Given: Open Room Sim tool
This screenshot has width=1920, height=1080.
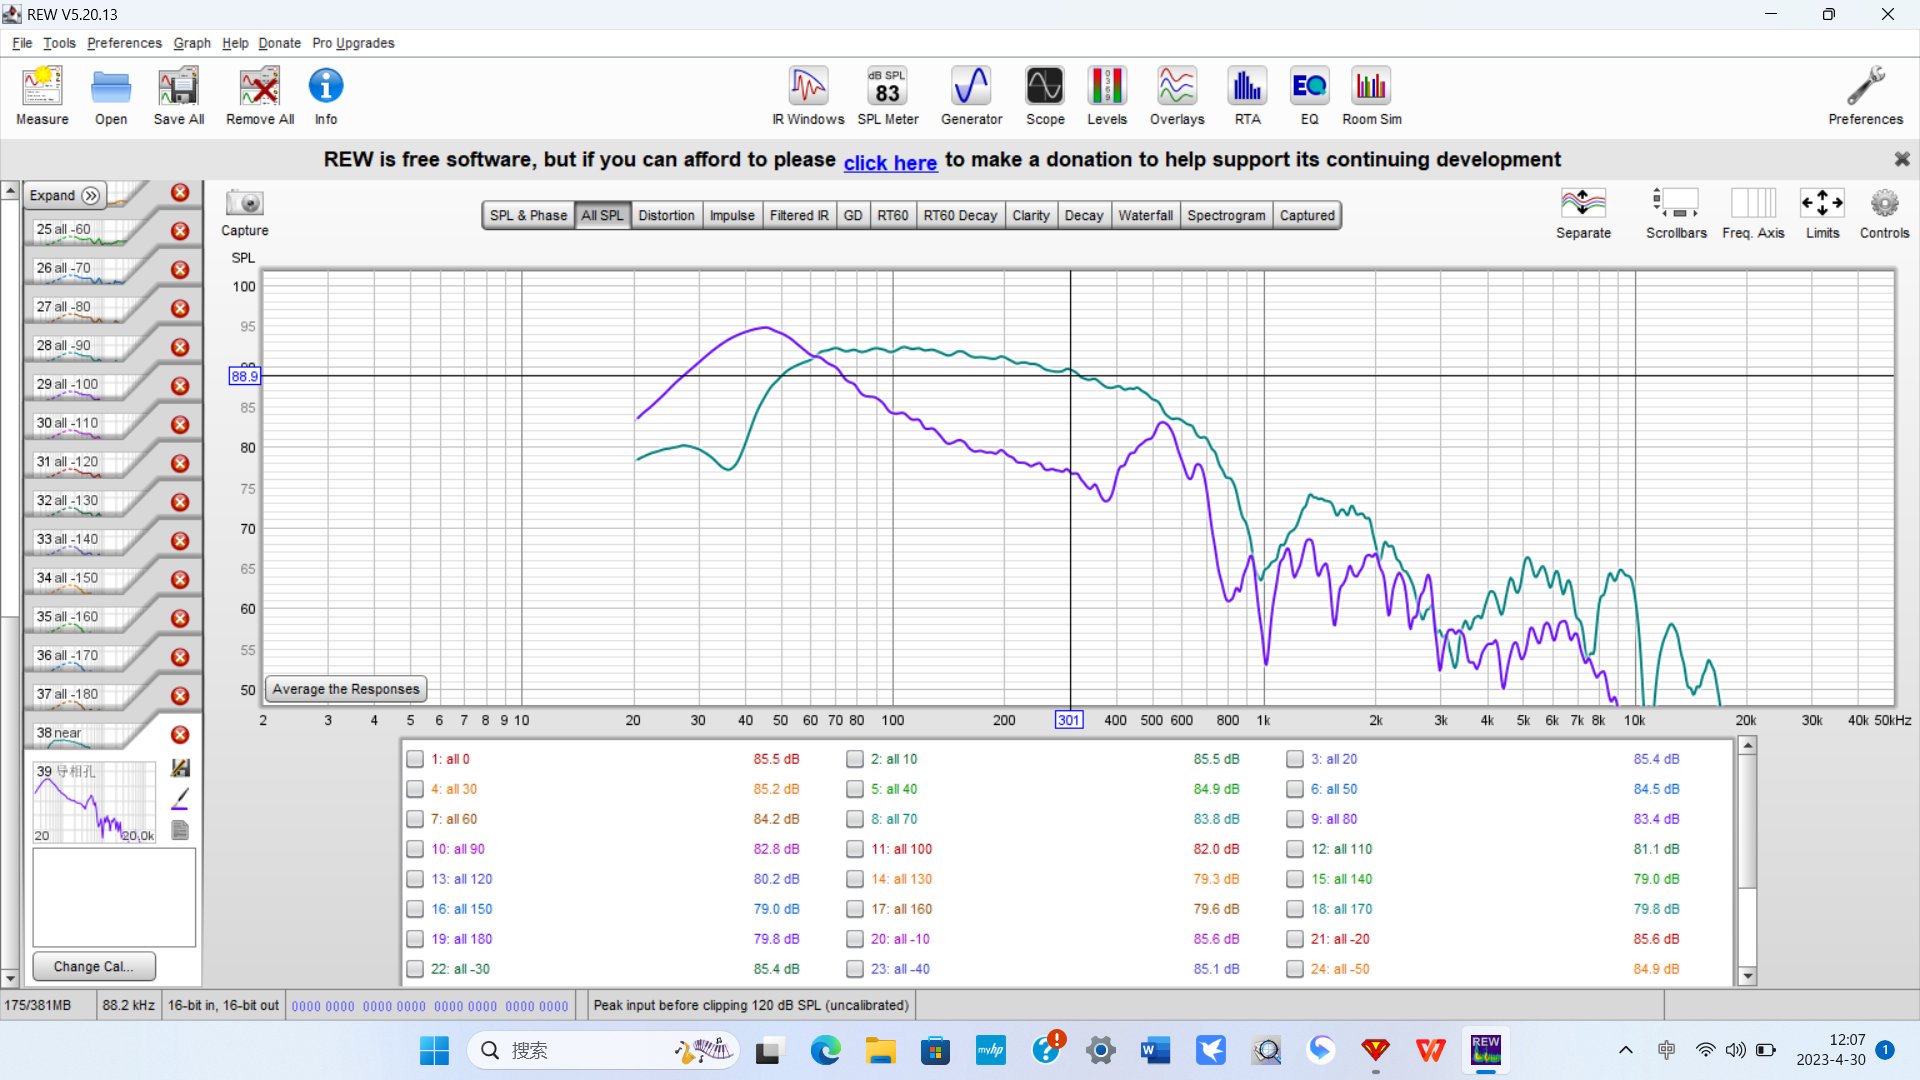Looking at the screenshot, I should 1371,96.
